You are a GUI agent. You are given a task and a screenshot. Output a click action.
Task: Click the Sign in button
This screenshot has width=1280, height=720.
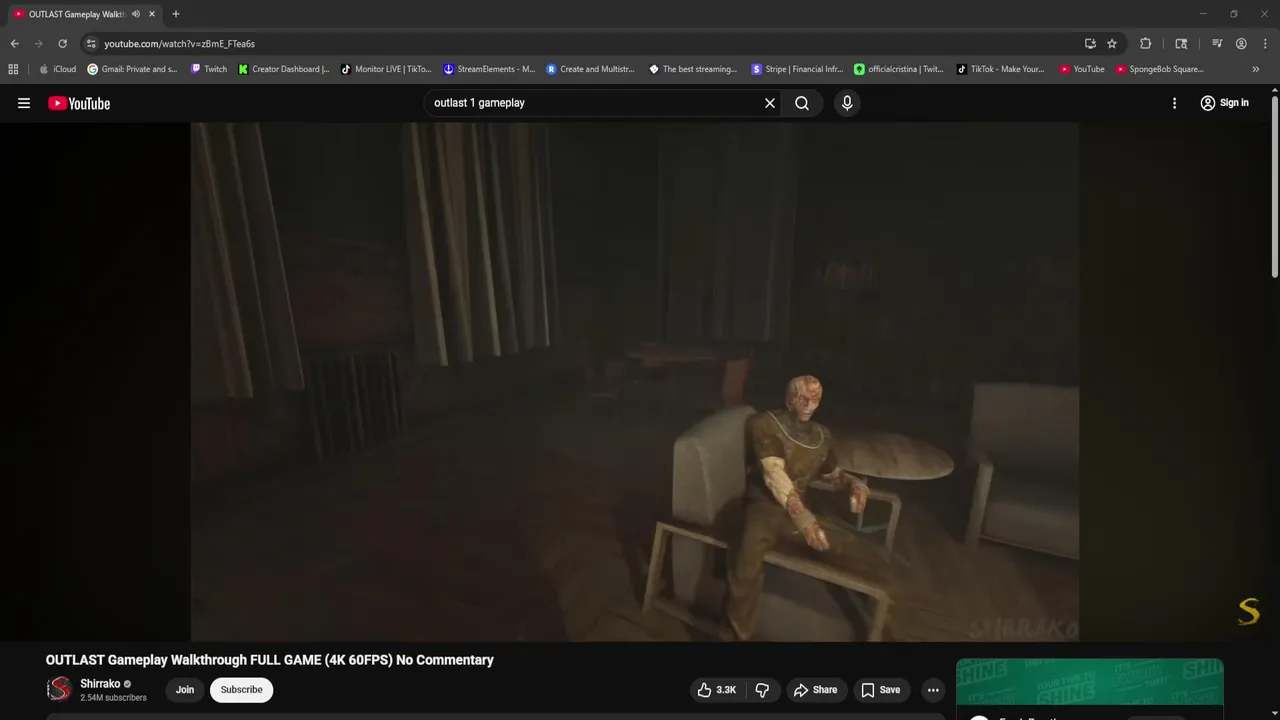[1224, 103]
